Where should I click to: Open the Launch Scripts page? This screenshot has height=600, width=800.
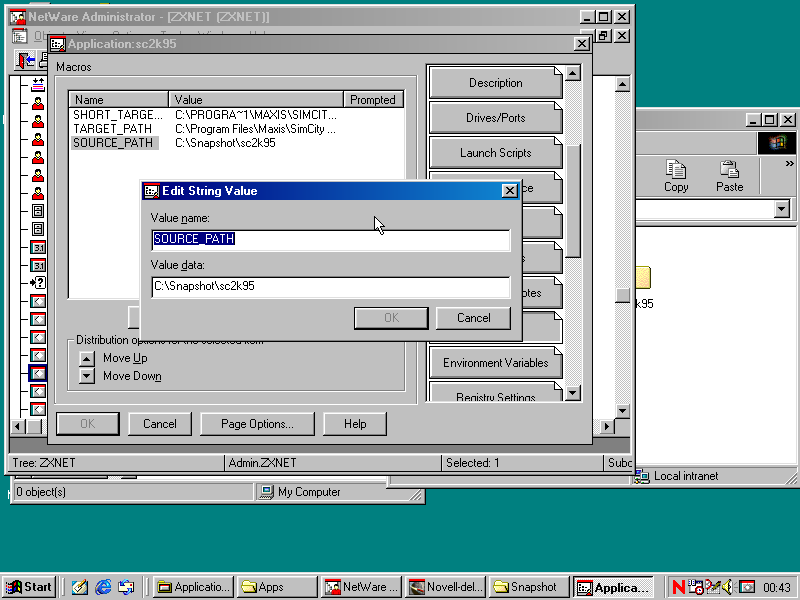click(495, 153)
